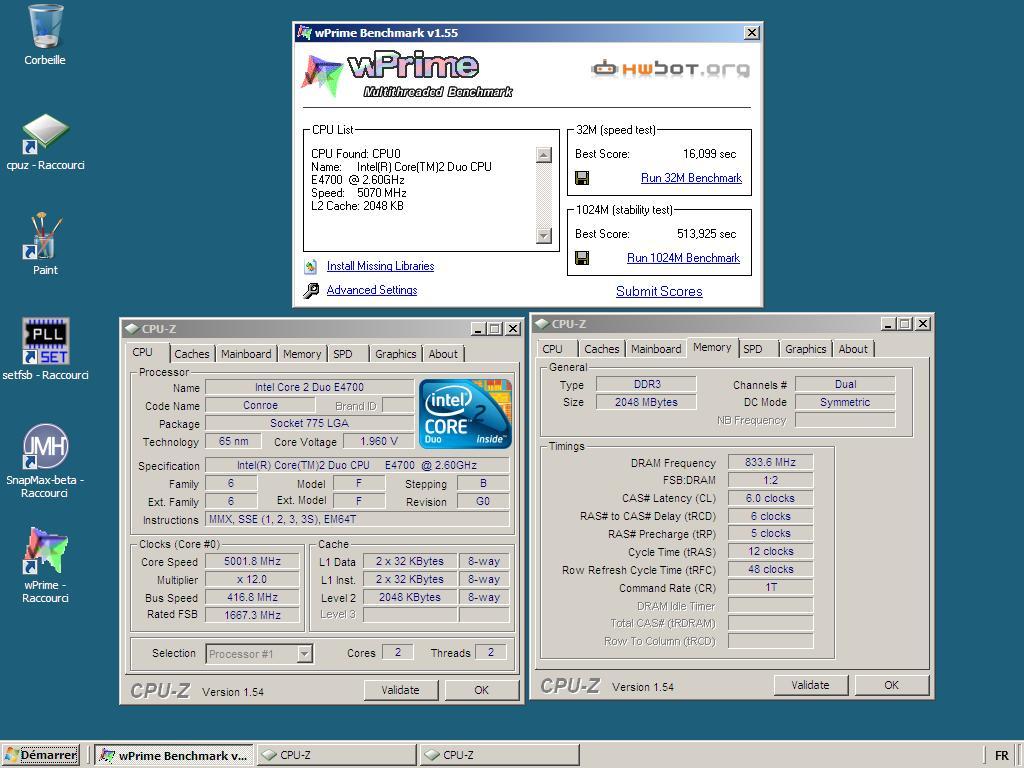The image size is (1024, 768).
Task: Open the Démarrer start menu
Action: (41, 755)
